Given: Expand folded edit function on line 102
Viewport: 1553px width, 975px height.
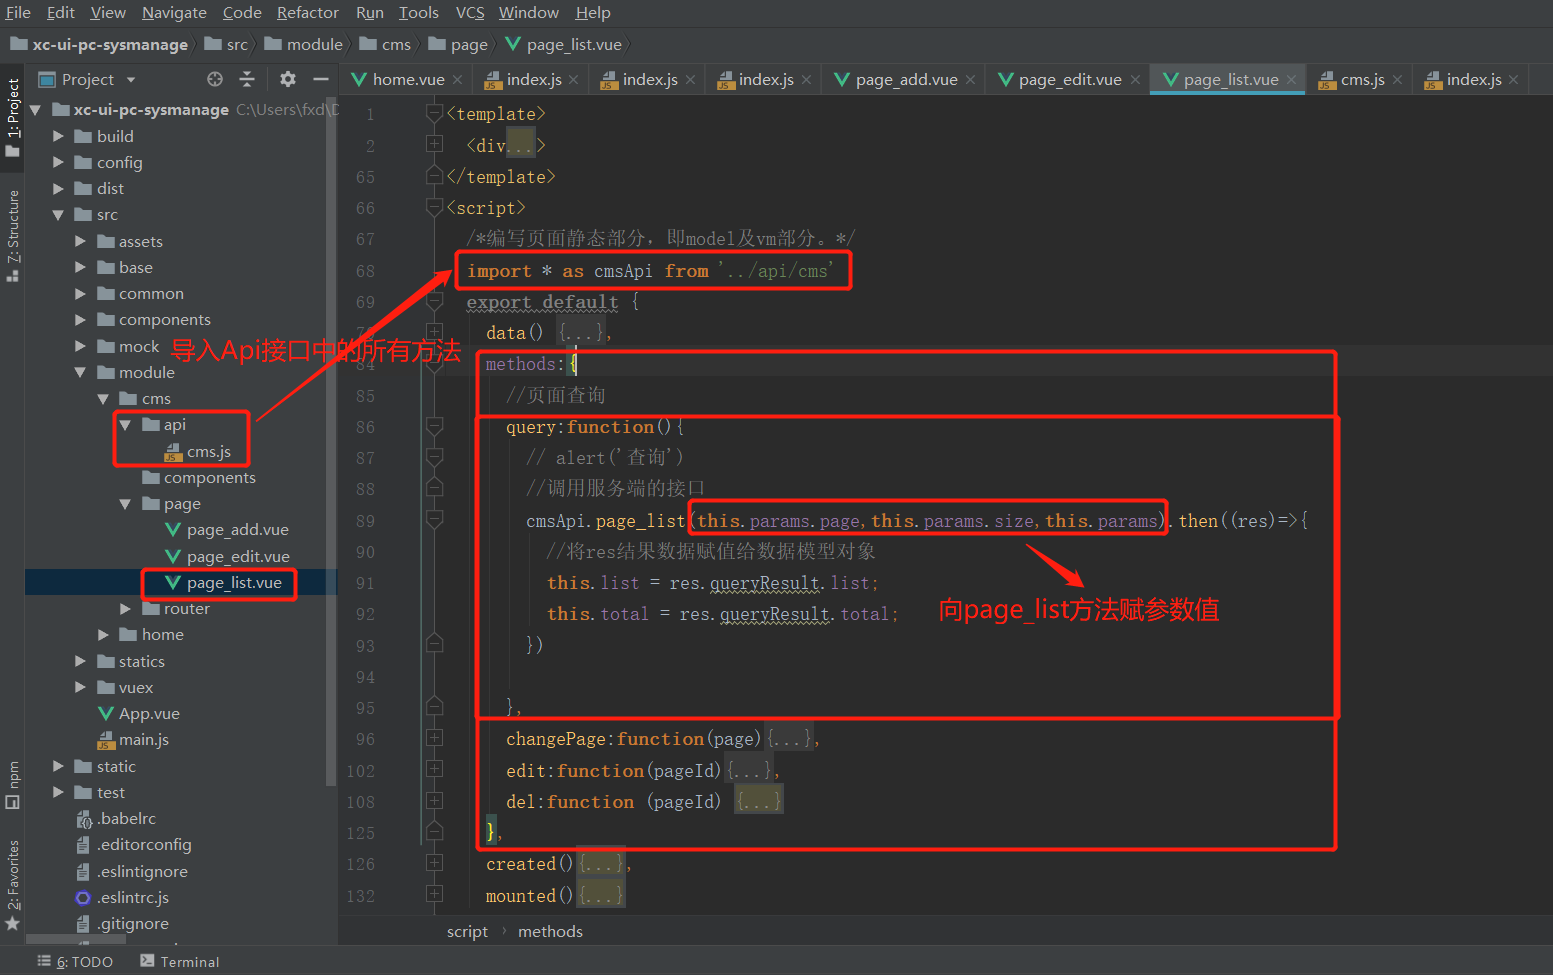Looking at the screenshot, I should point(434,769).
